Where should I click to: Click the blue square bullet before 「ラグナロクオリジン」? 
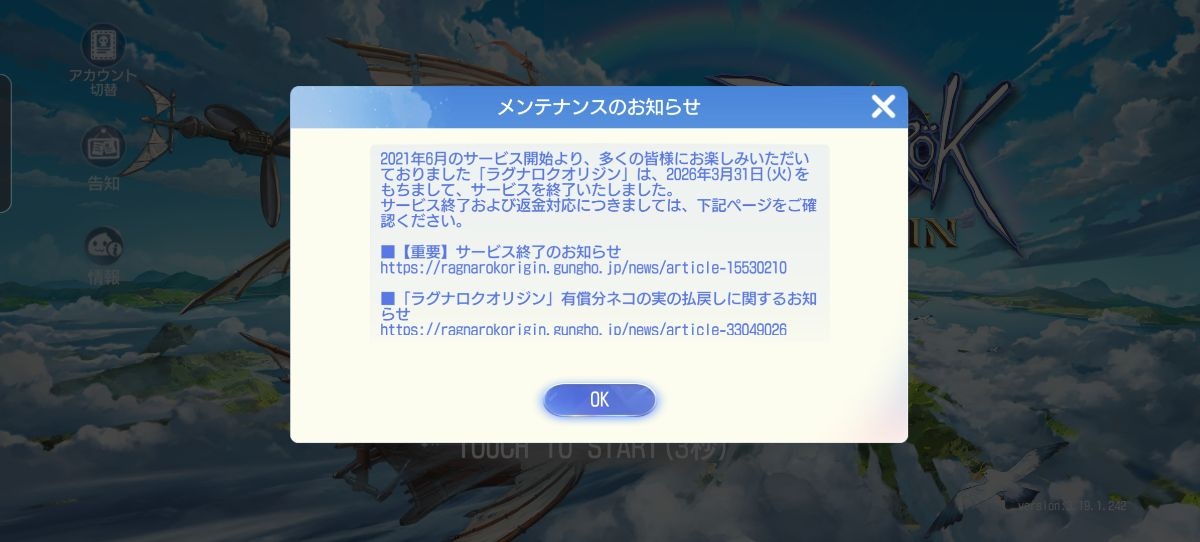pos(388,298)
